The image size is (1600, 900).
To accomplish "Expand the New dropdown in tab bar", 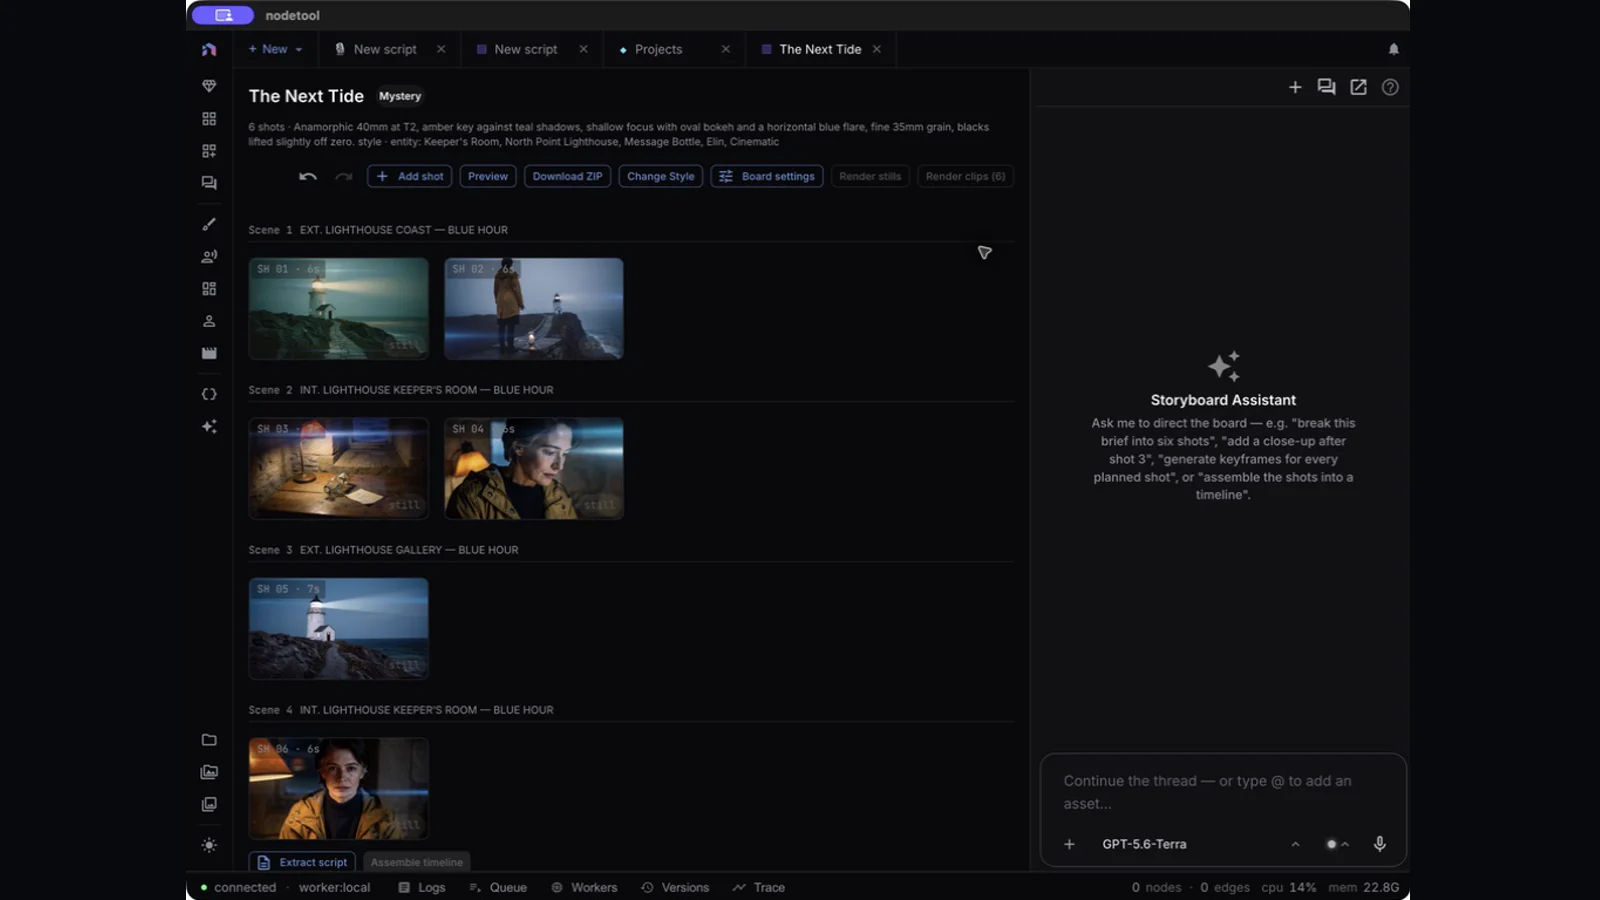I will [x=276, y=49].
